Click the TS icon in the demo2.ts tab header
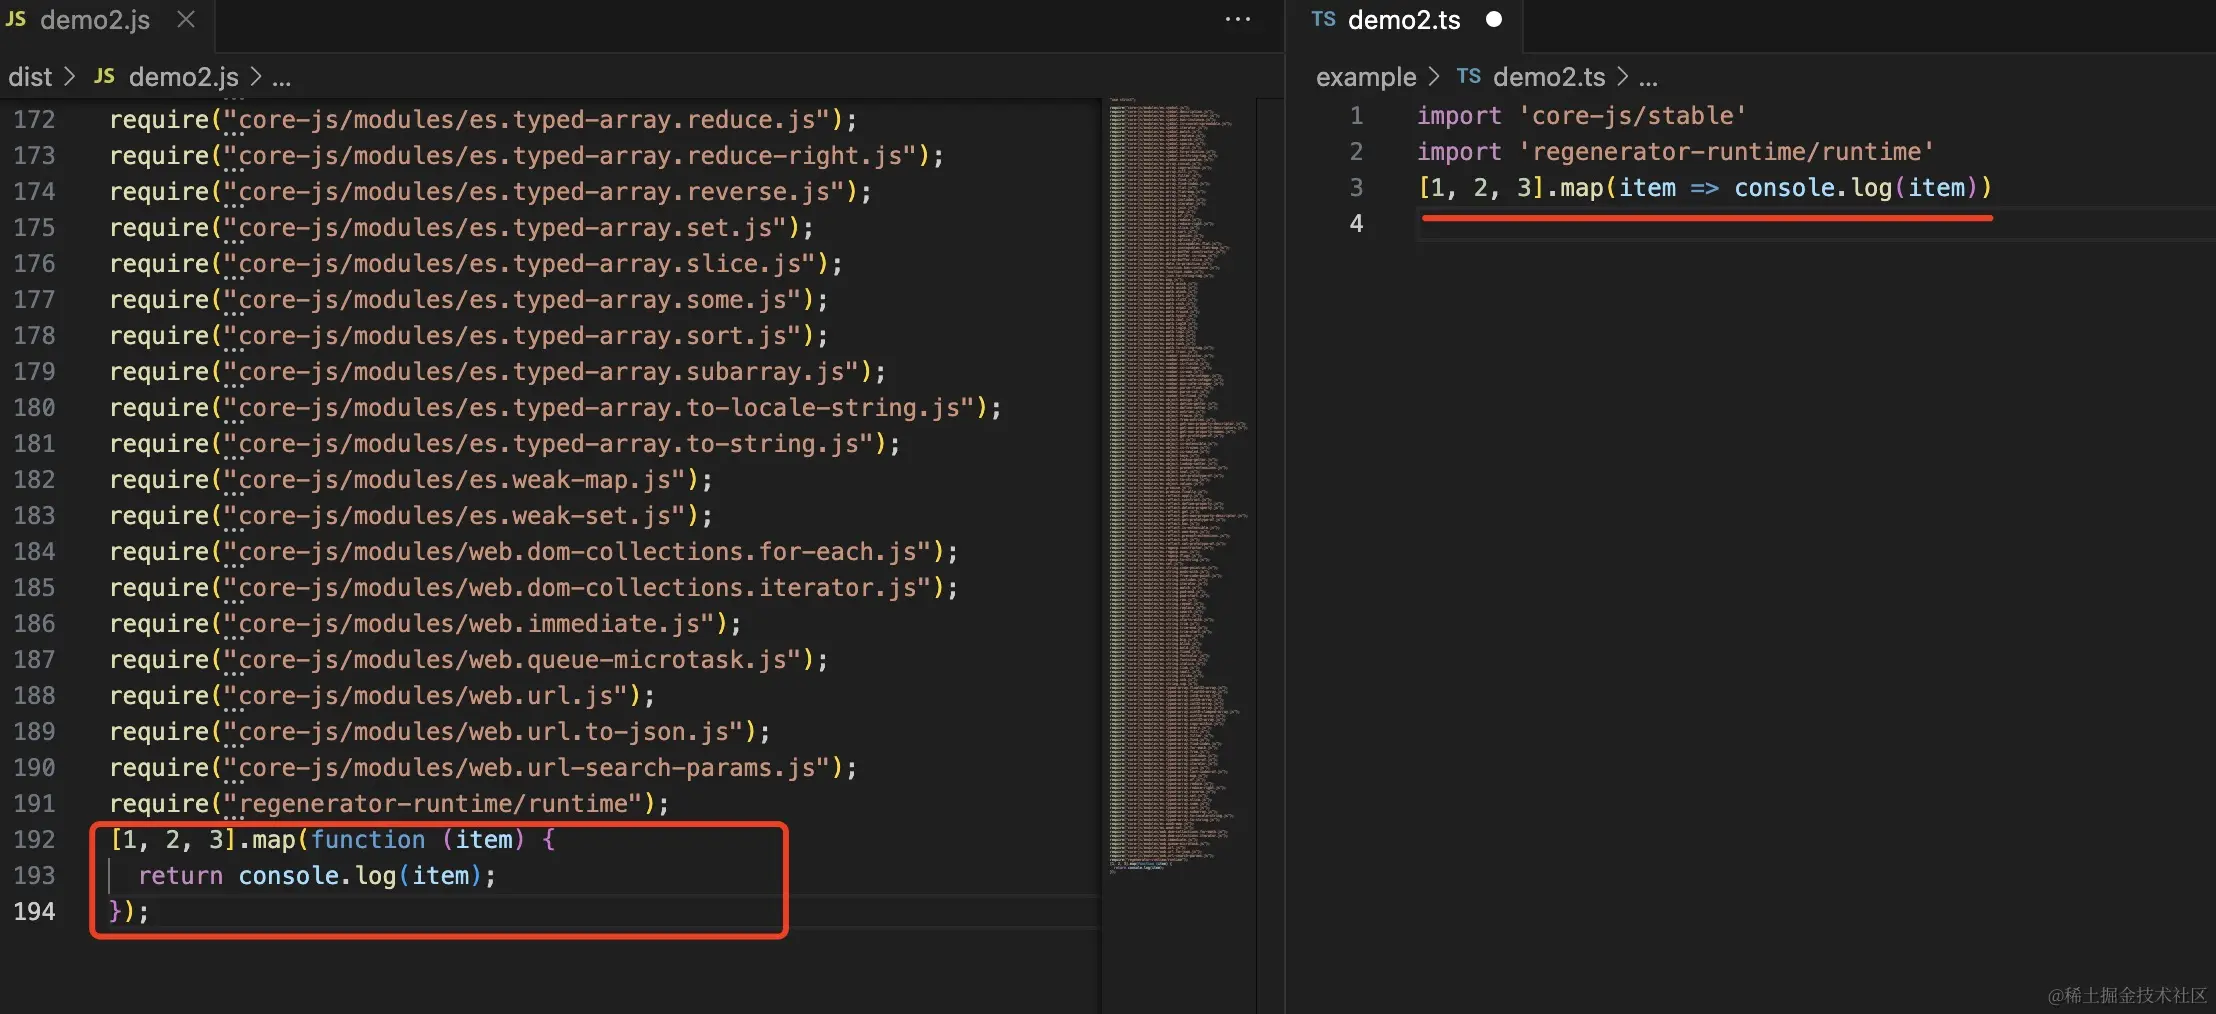Image resolution: width=2216 pixels, height=1014 pixels. tap(1322, 19)
